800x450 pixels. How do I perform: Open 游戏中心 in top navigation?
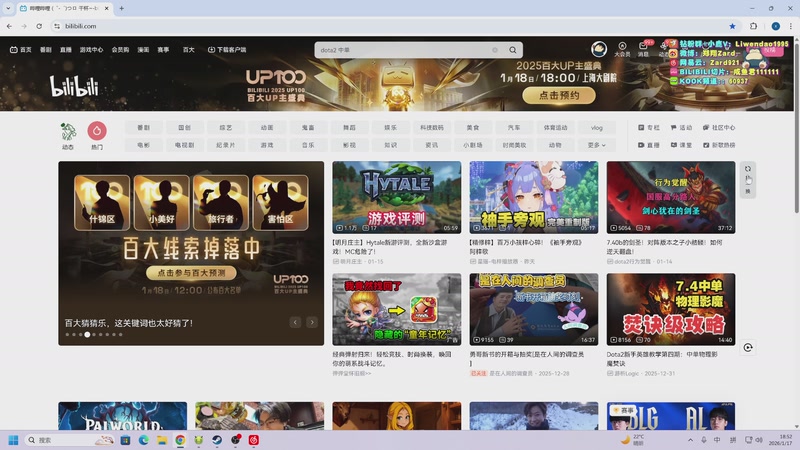(91, 49)
